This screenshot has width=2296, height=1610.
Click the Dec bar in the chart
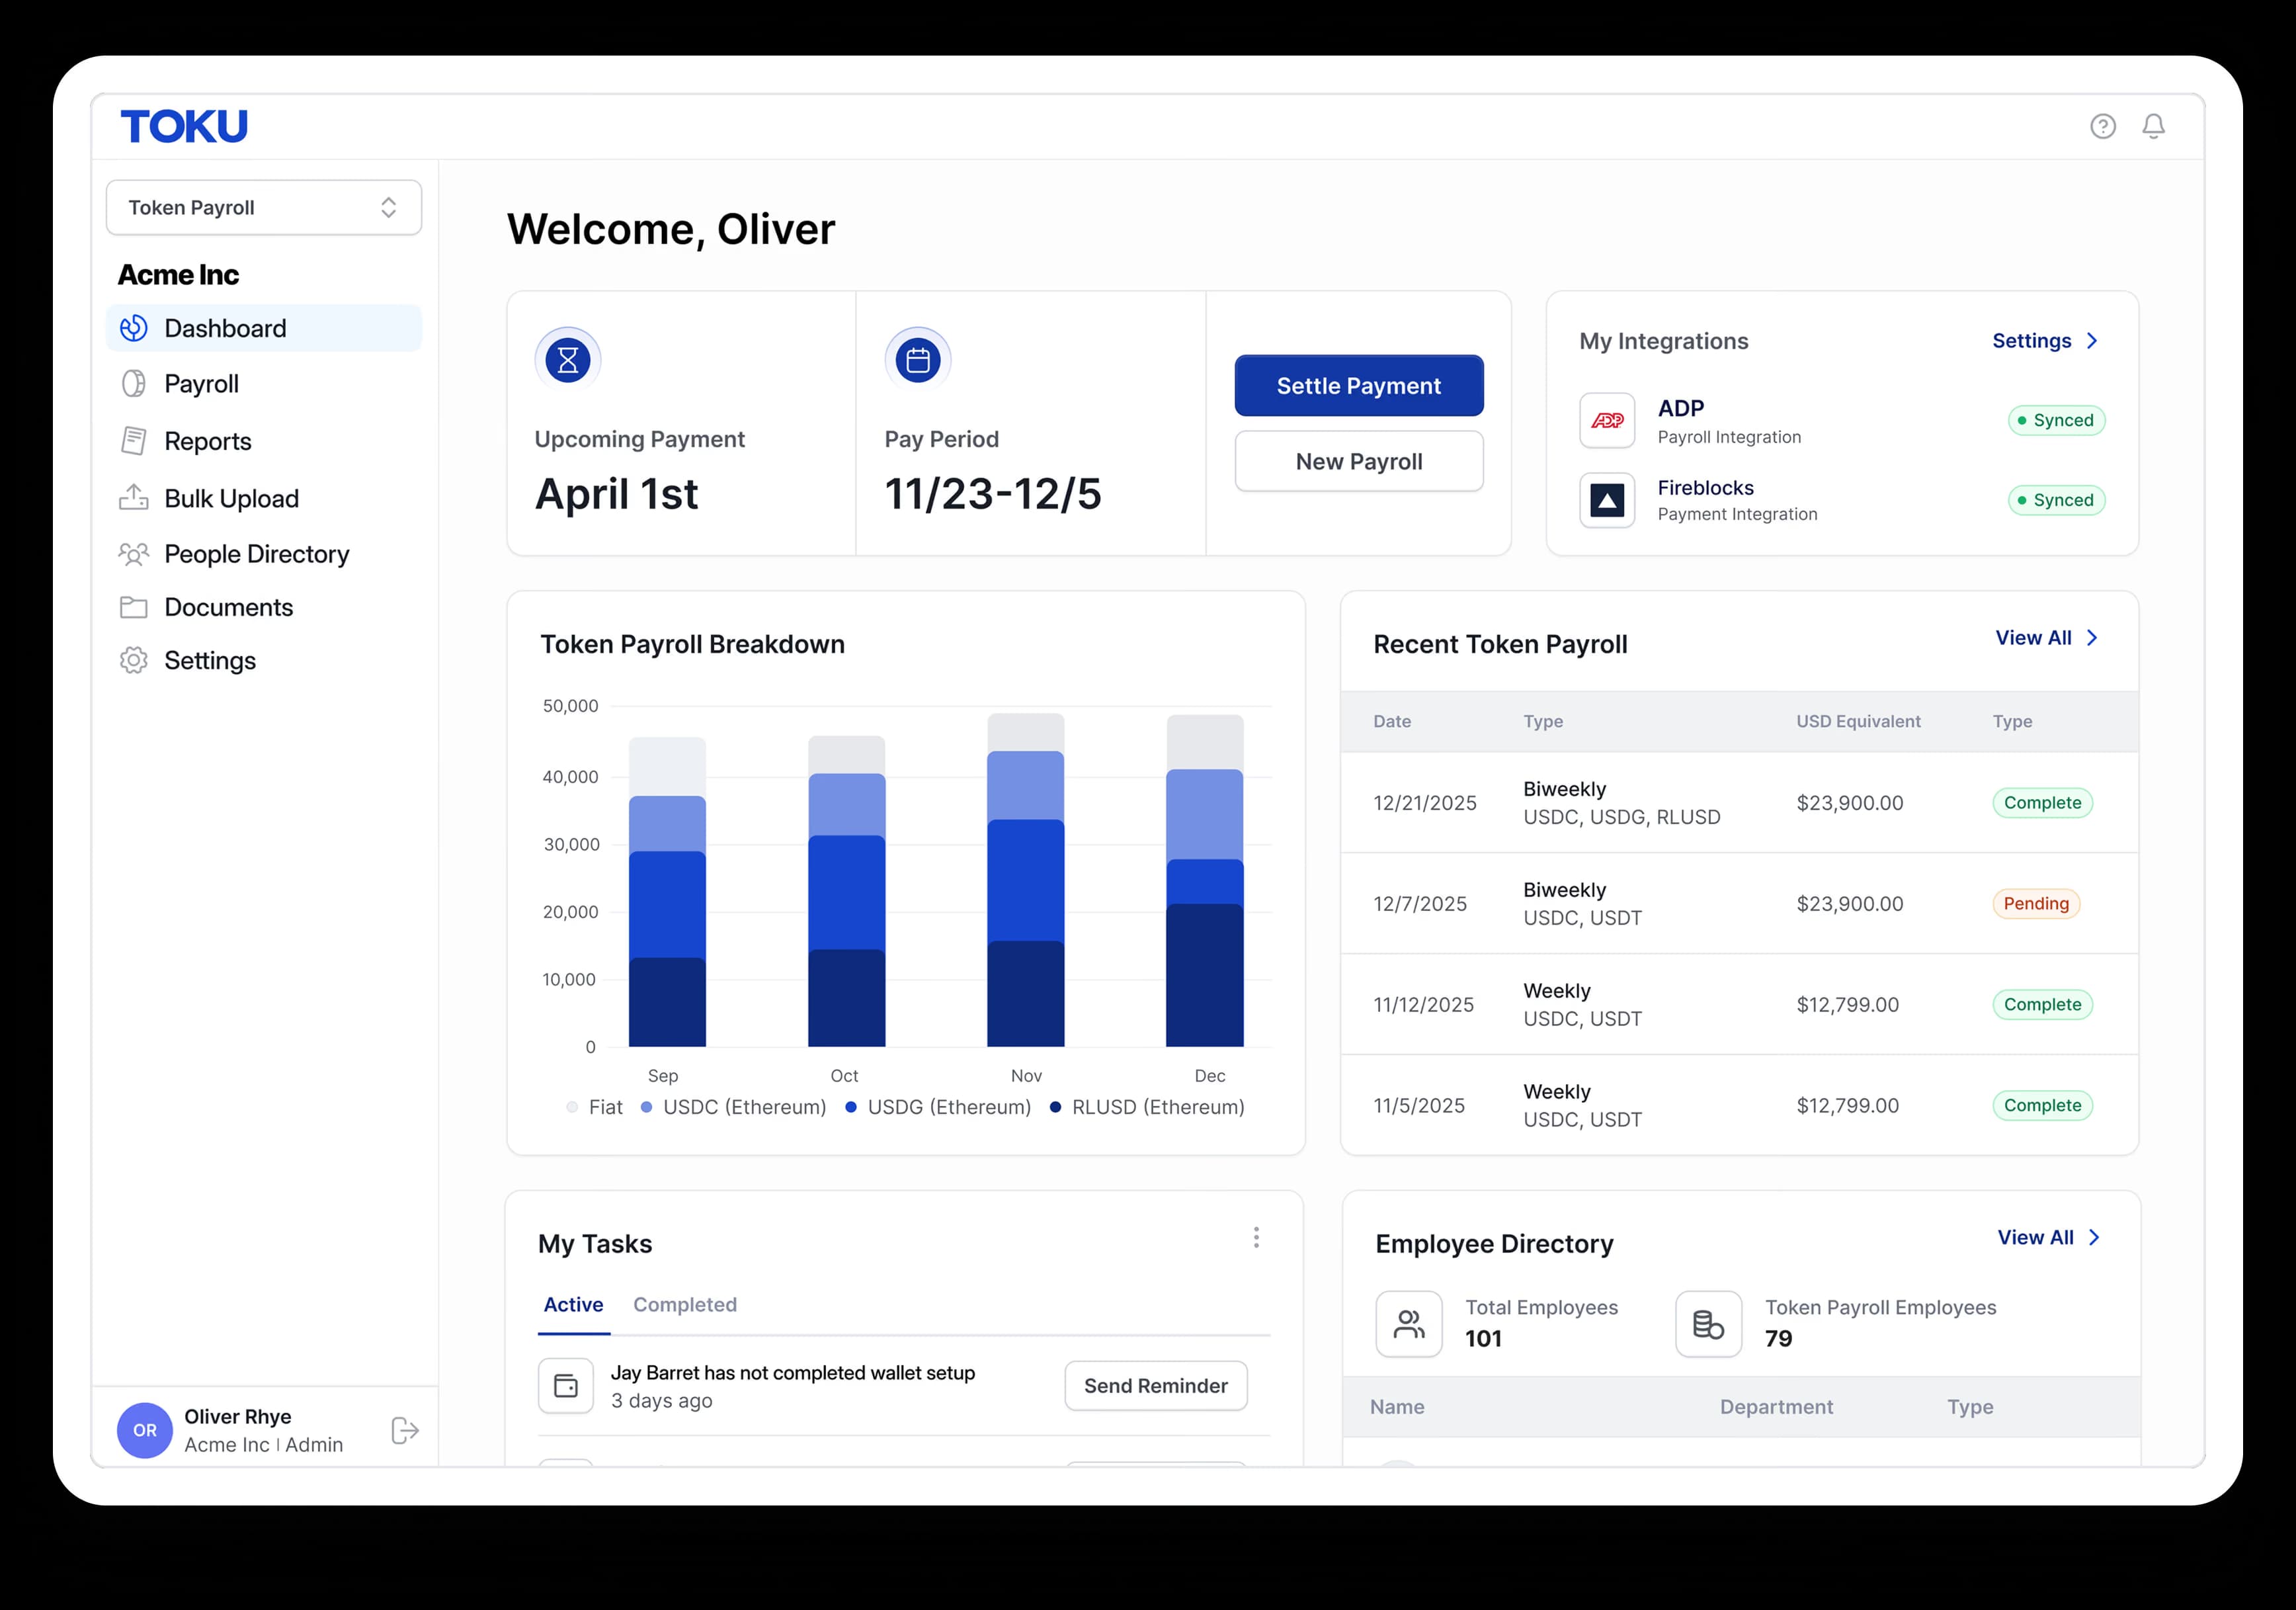(1205, 881)
